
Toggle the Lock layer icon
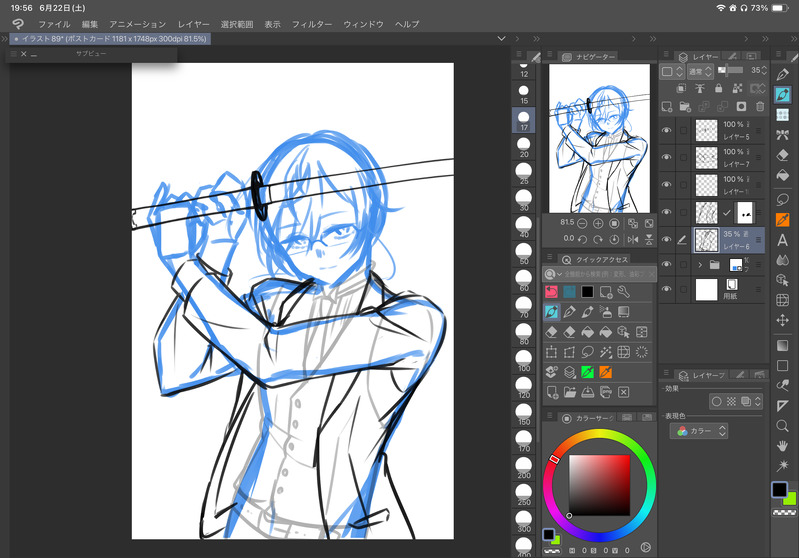point(718,88)
